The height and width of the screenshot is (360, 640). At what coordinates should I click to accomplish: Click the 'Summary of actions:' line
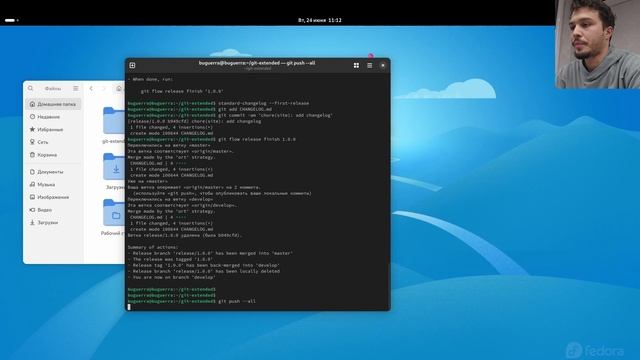coord(153,247)
